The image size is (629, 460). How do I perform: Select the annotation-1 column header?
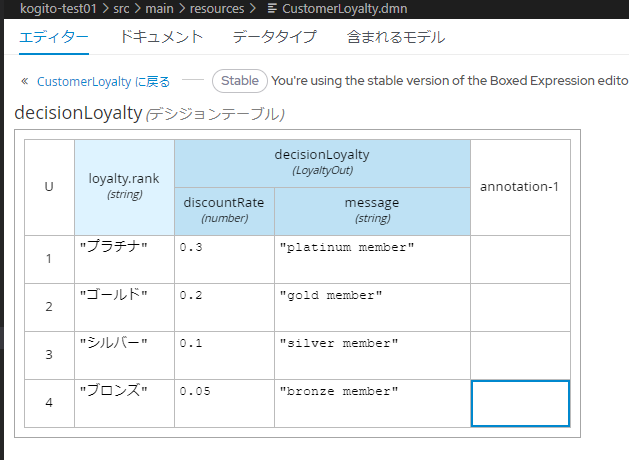[520, 187]
